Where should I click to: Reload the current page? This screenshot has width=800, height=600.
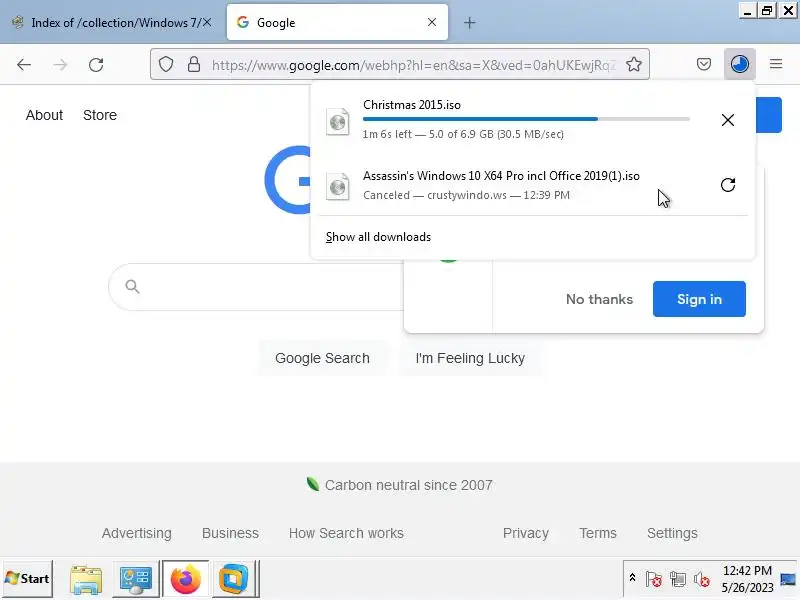tap(96, 65)
